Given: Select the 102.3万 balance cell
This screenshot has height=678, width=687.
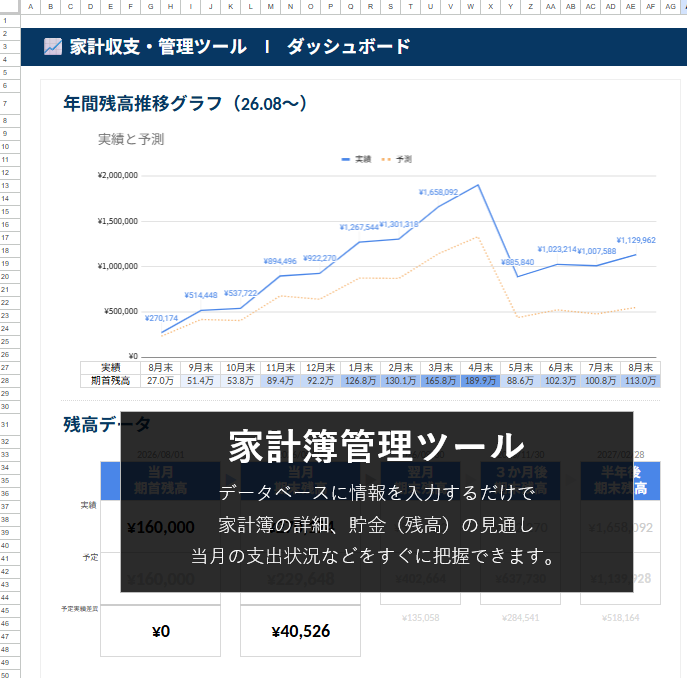Looking at the screenshot, I should (561, 381).
